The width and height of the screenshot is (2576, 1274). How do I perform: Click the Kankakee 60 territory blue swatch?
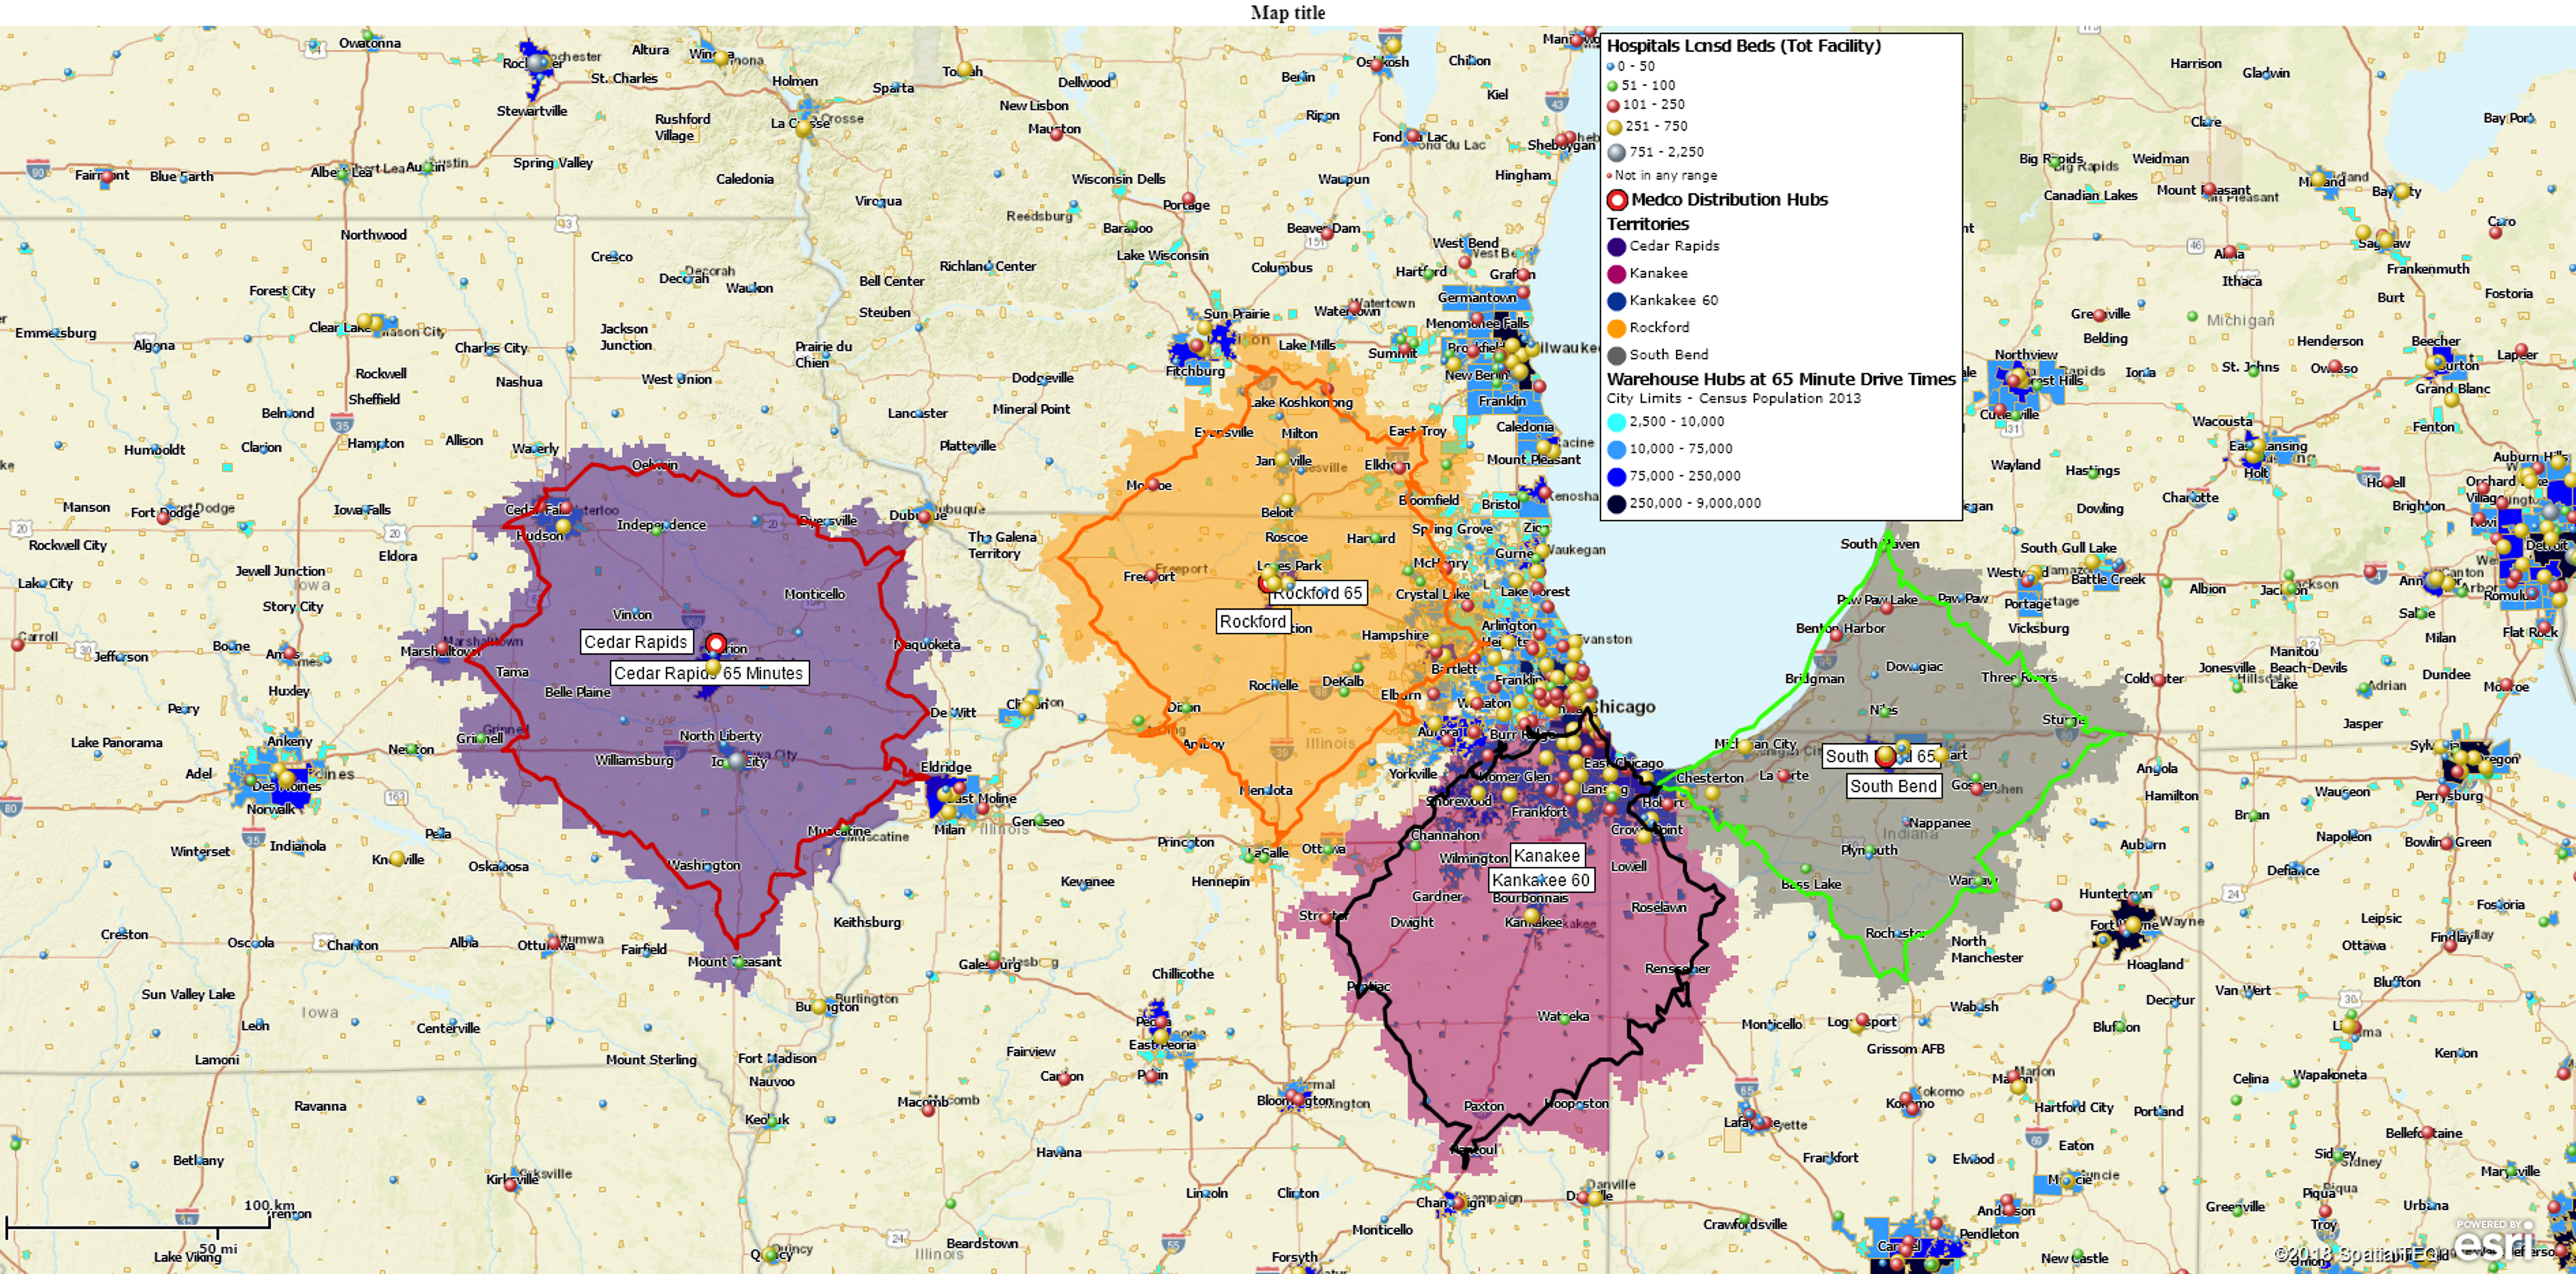pos(1617,300)
